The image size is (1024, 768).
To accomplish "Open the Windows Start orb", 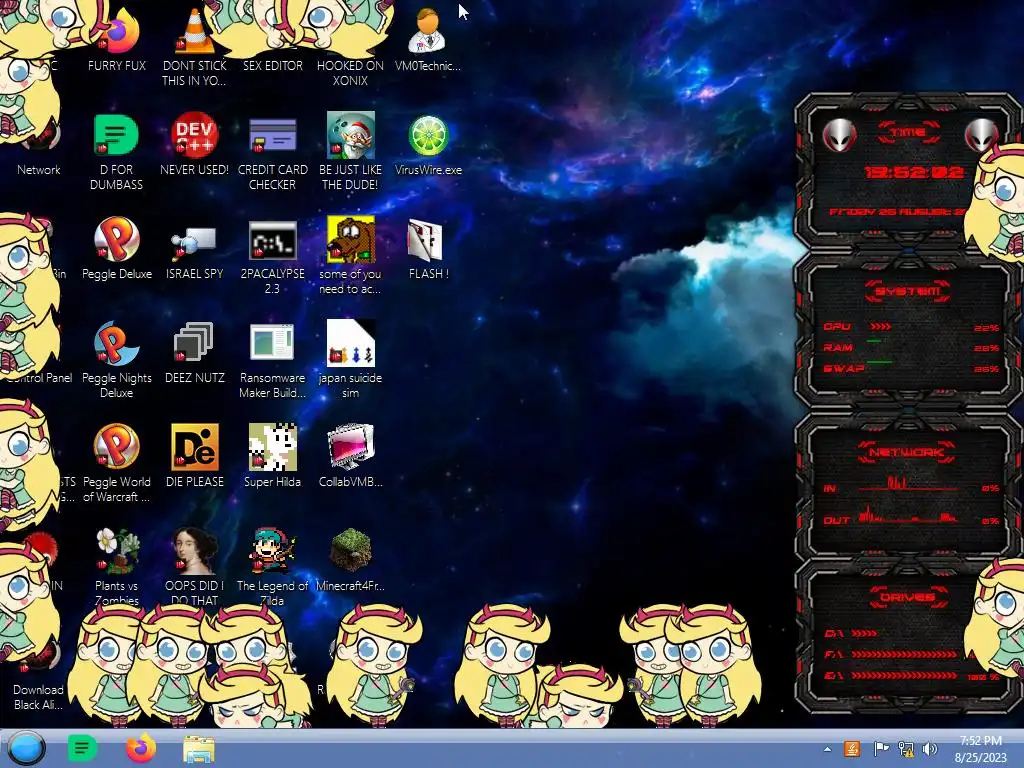I will pos(26,748).
